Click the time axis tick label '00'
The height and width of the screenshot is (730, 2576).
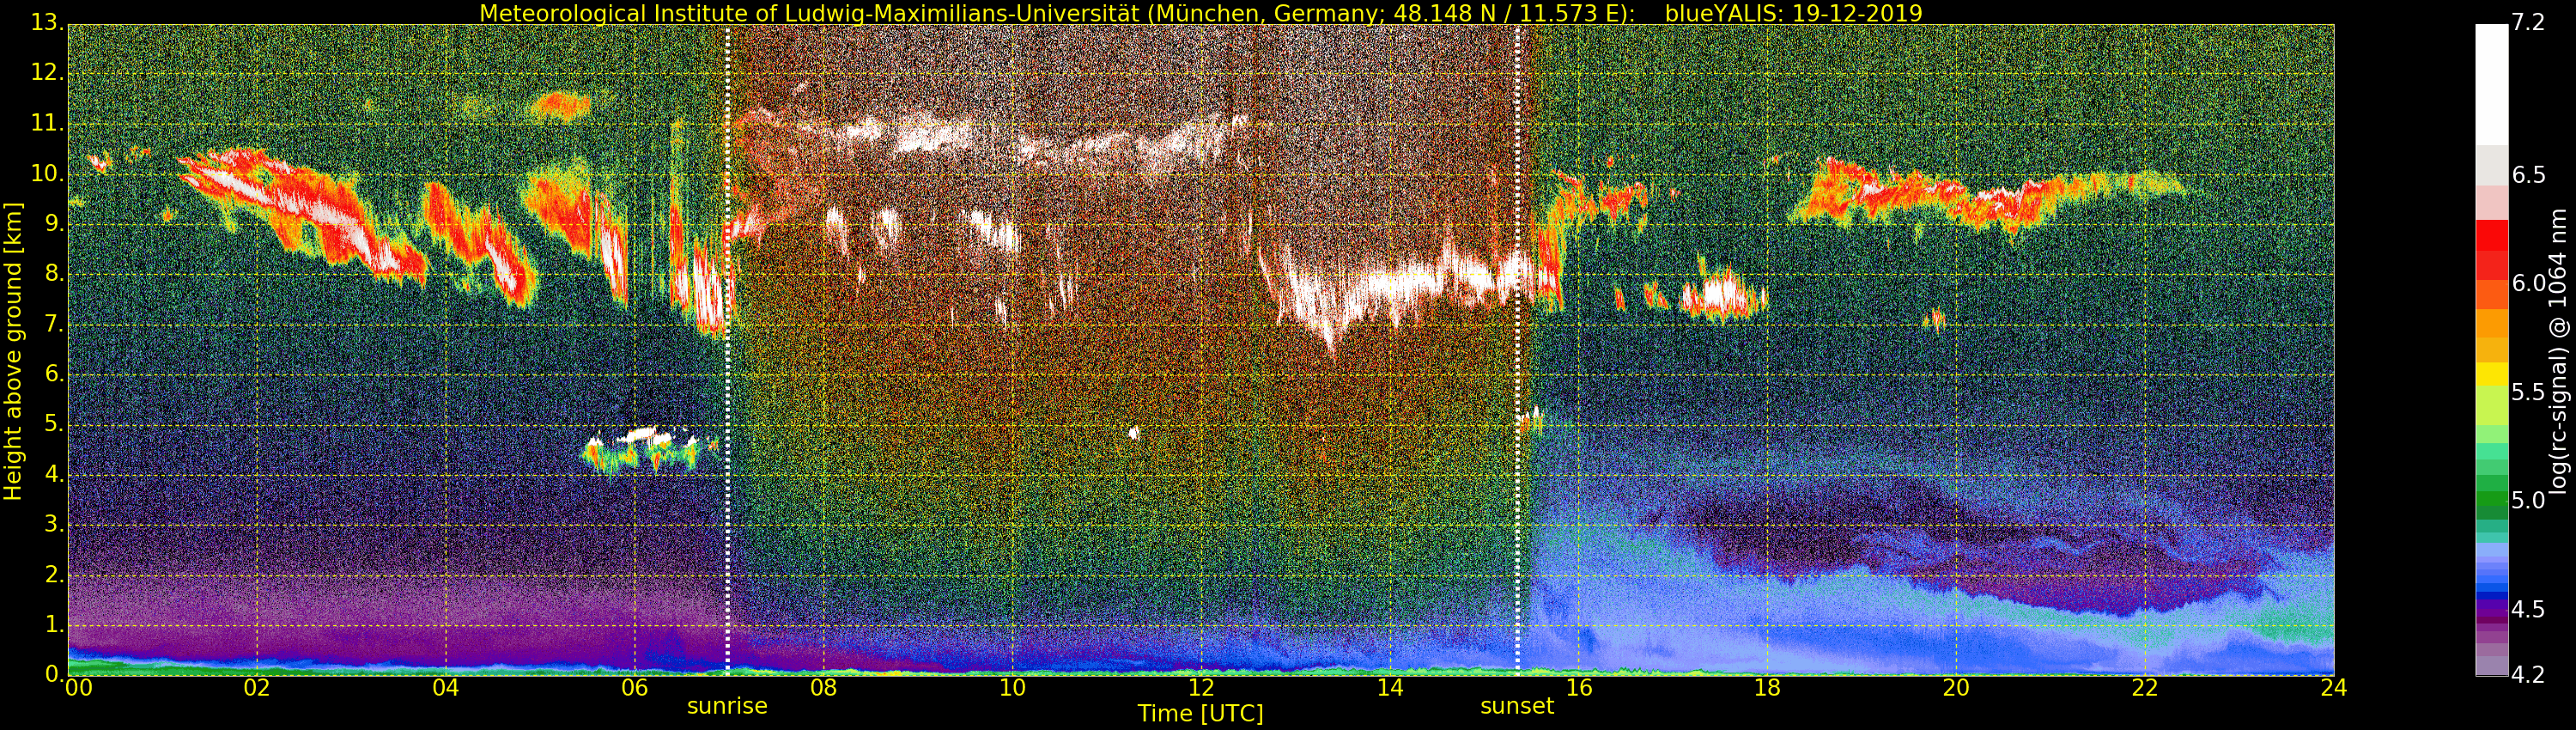(77, 688)
